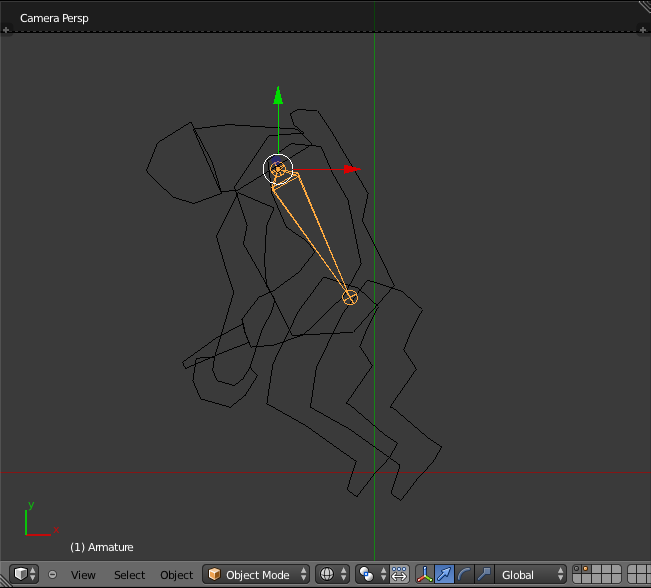The height and width of the screenshot is (588, 651).
Task: Click the red X-axis handle of manipulator
Action: point(350,169)
